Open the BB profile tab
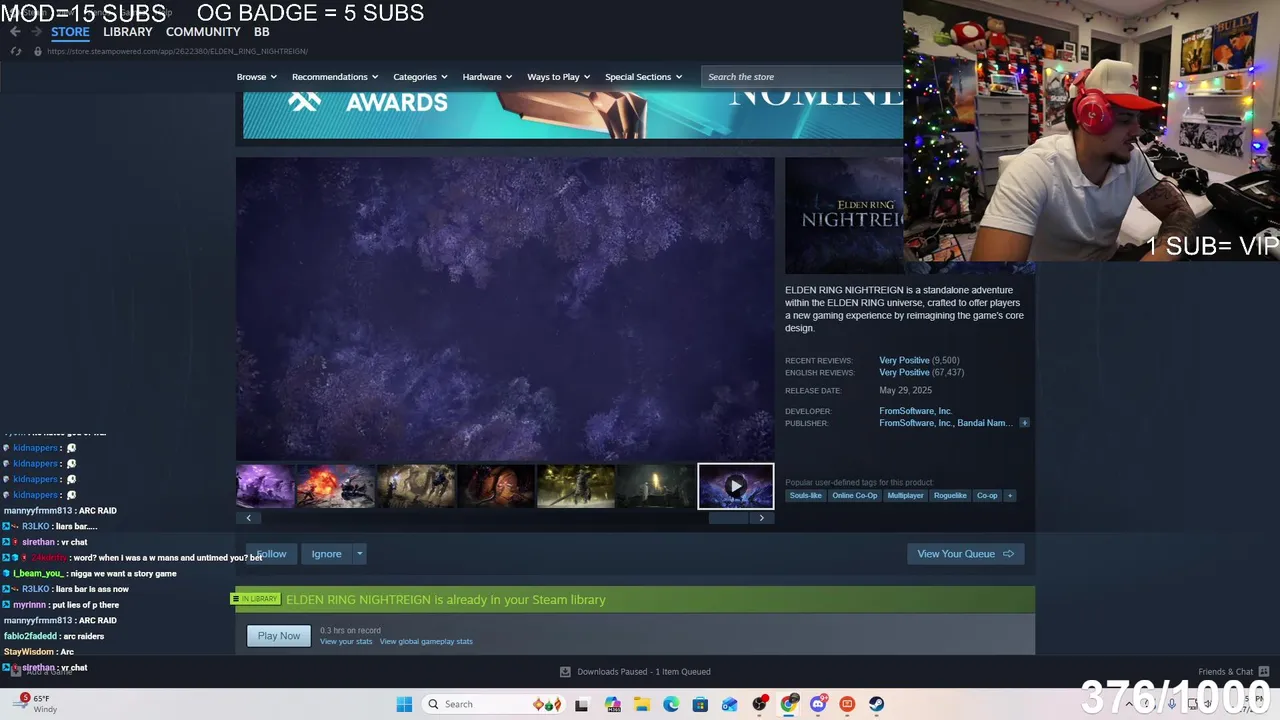This screenshot has width=1280, height=720. coord(261,32)
